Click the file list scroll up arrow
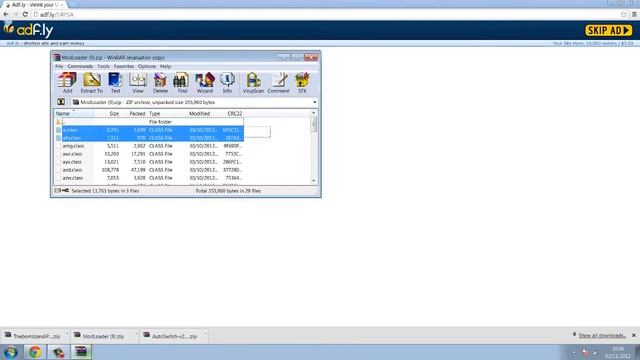This screenshot has height=360, width=640. tap(314, 113)
